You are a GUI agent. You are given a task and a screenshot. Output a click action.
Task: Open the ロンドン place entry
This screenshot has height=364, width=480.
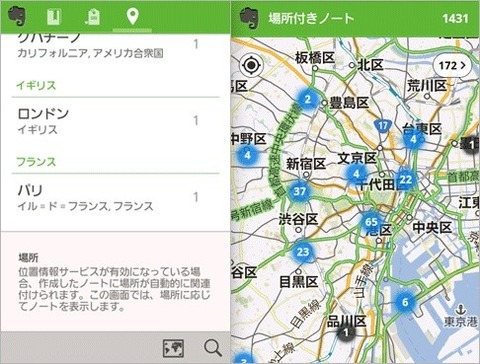115,121
